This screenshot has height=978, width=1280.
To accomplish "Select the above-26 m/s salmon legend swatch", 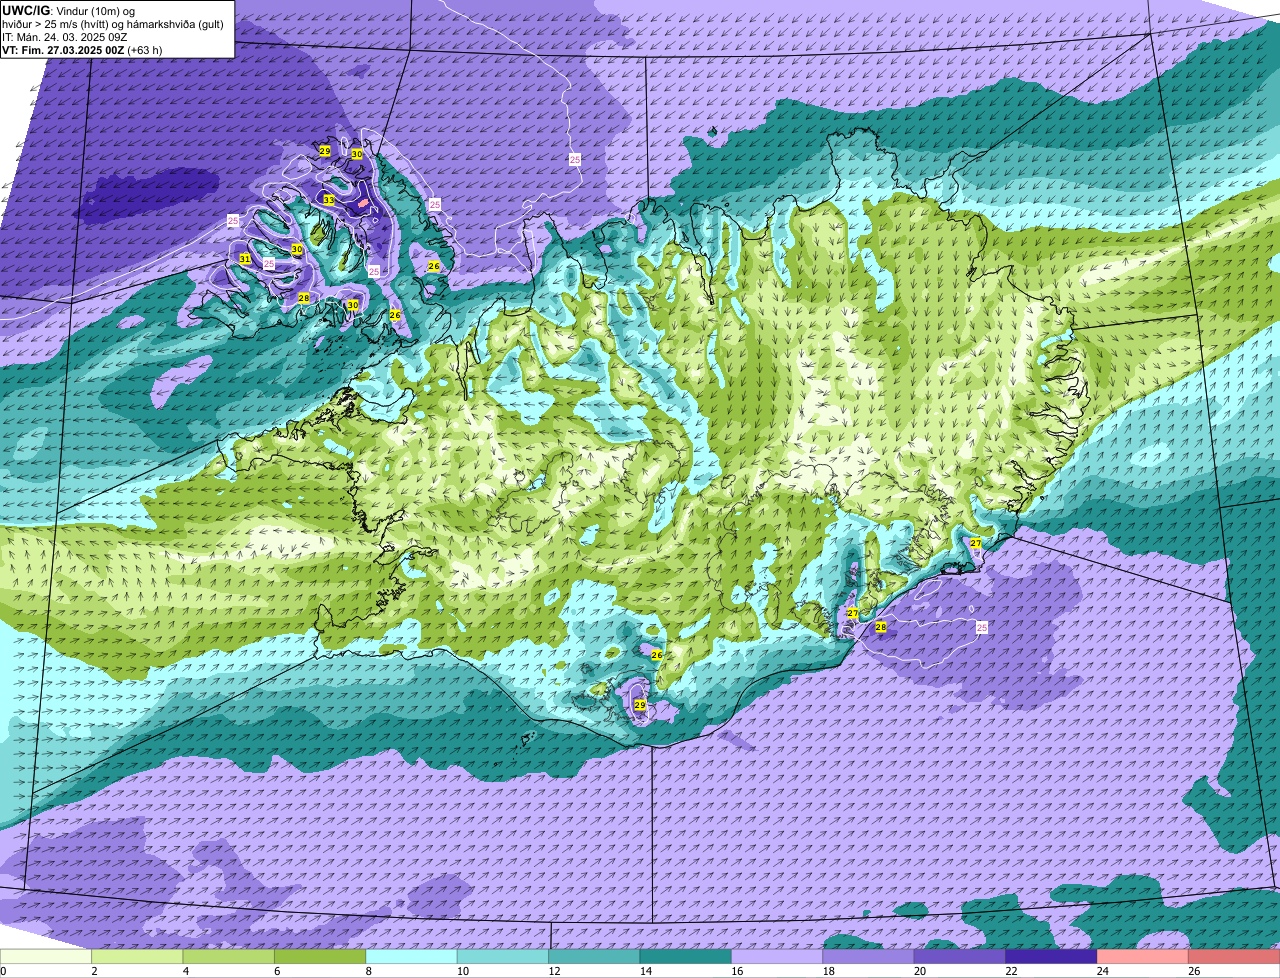I will (x=1234, y=956).
